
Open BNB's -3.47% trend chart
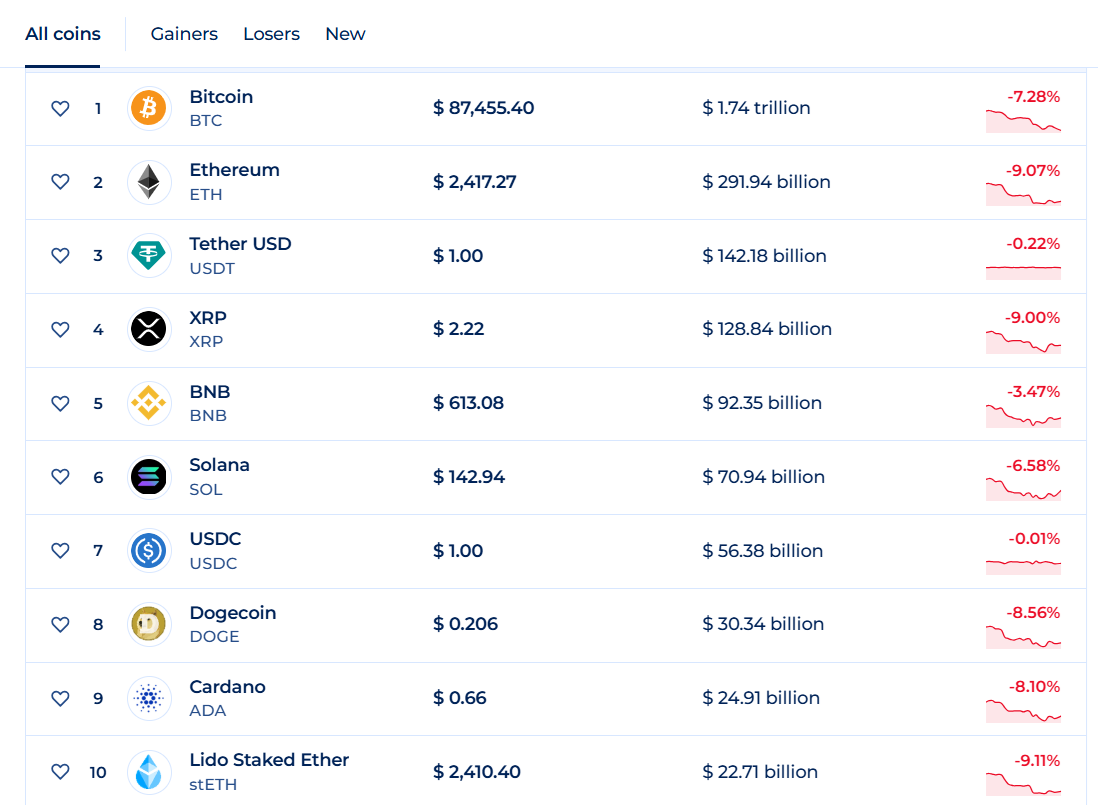coord(1023,416)
